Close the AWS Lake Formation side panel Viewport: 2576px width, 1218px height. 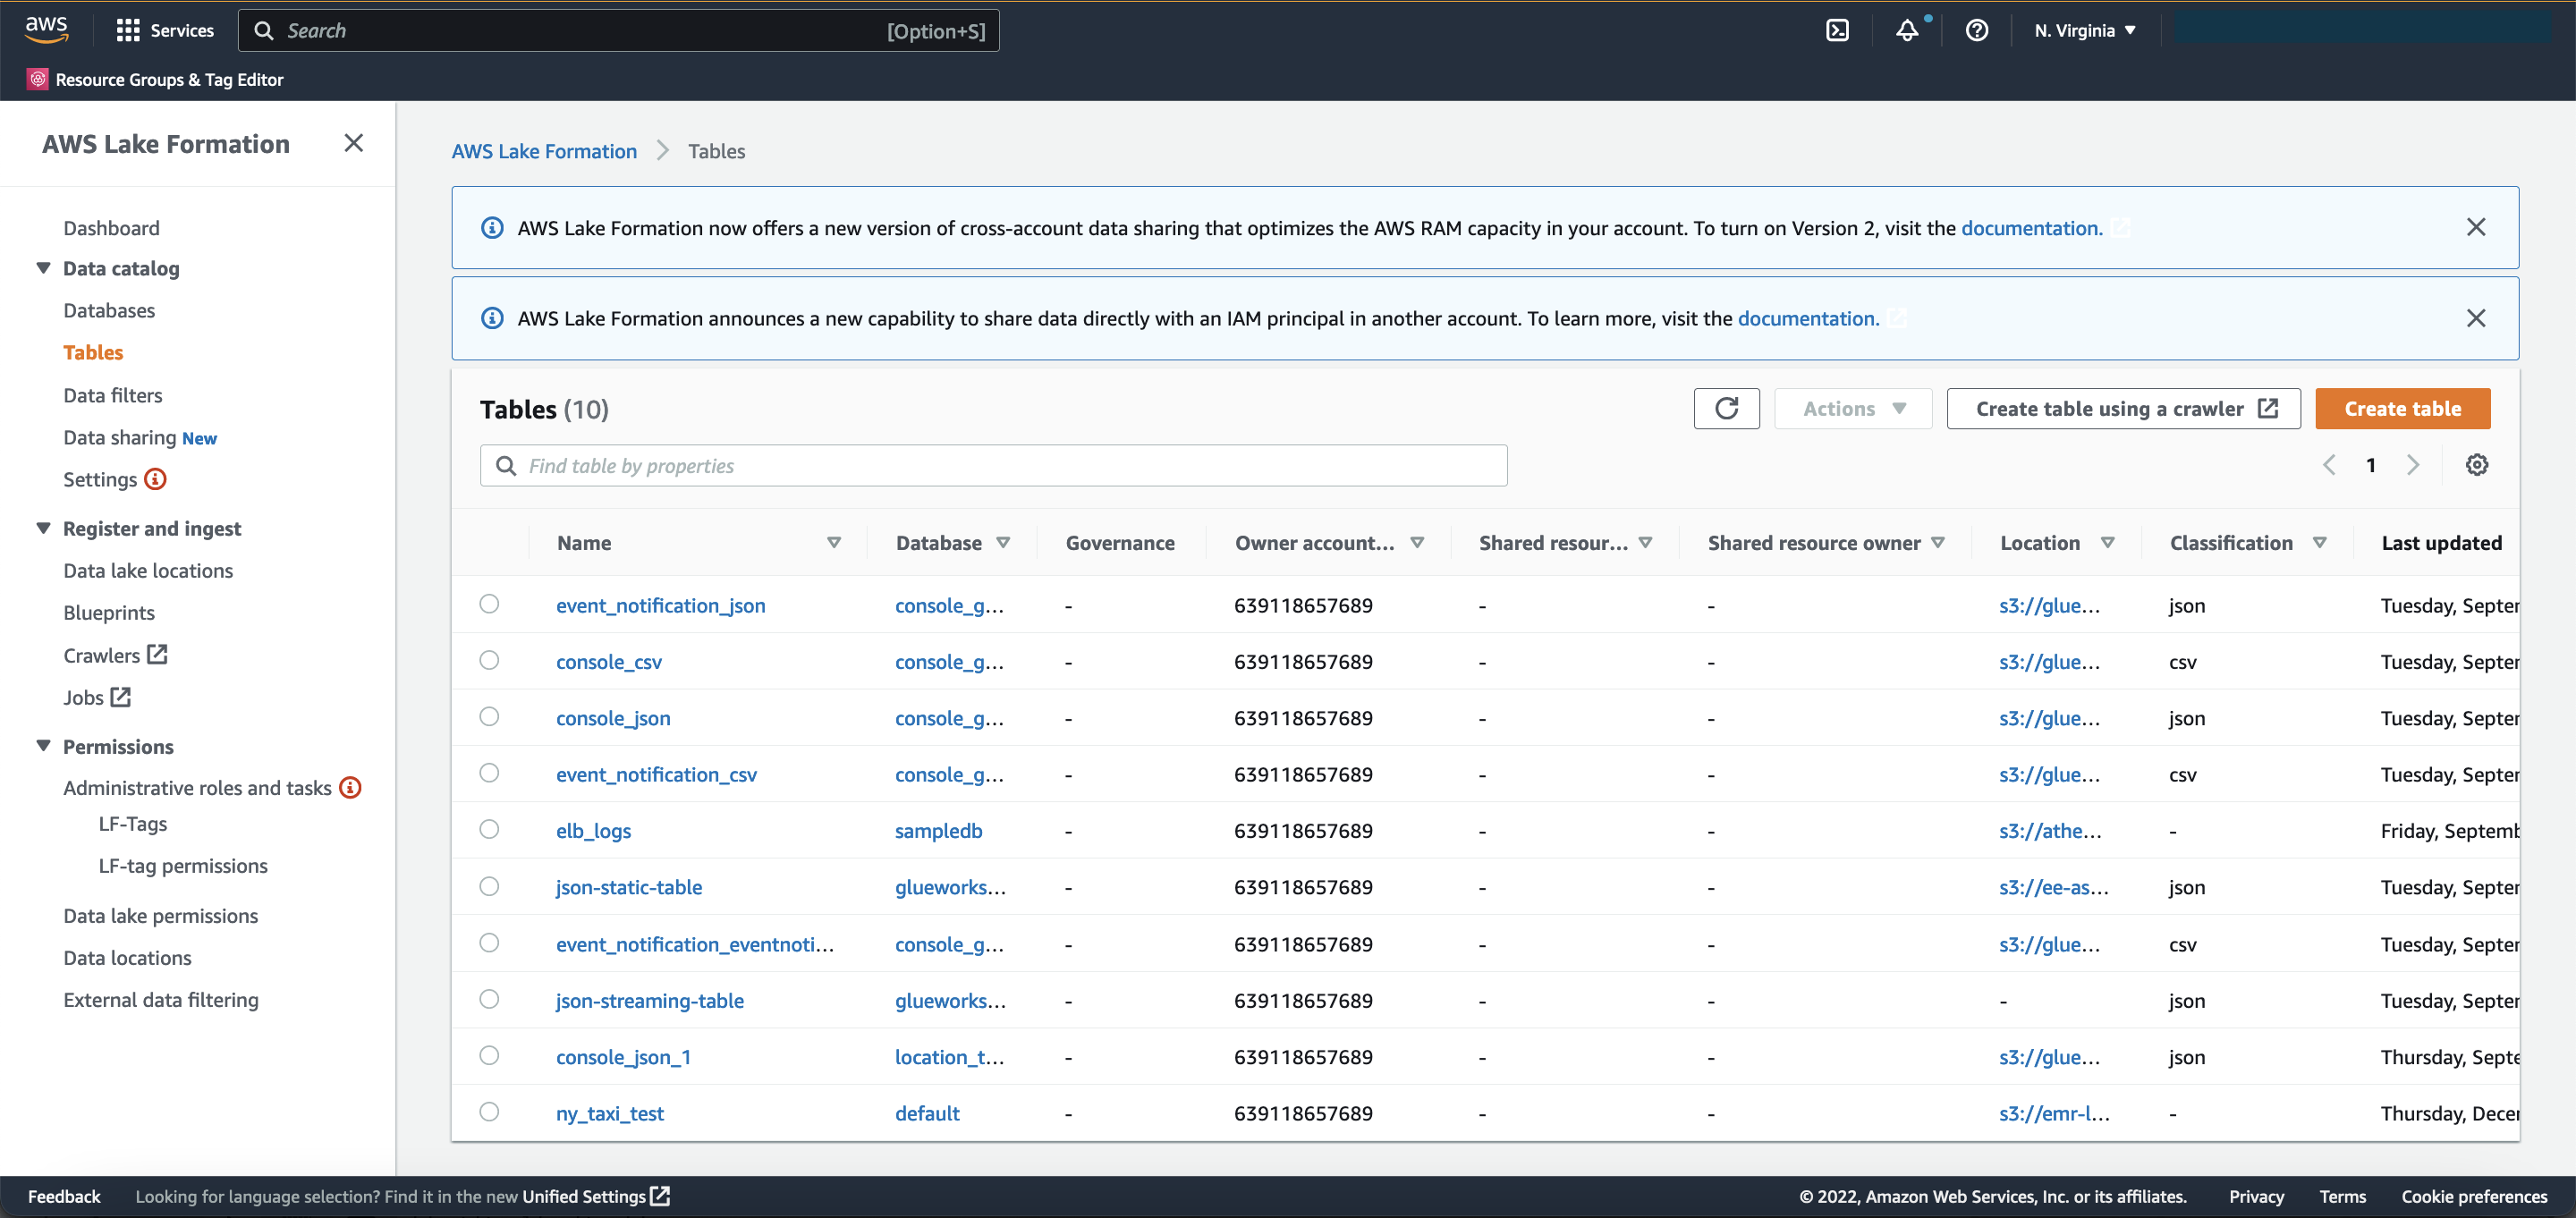click(353, 143)
